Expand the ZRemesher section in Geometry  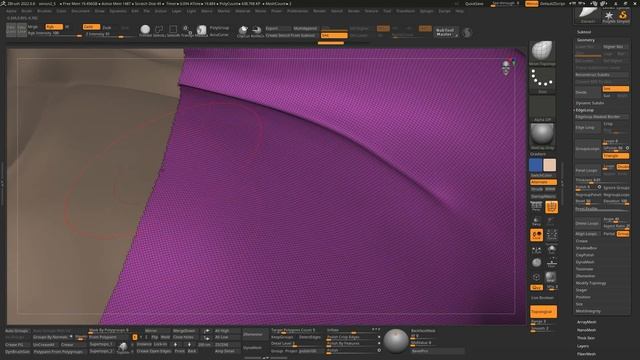[585, 276]
